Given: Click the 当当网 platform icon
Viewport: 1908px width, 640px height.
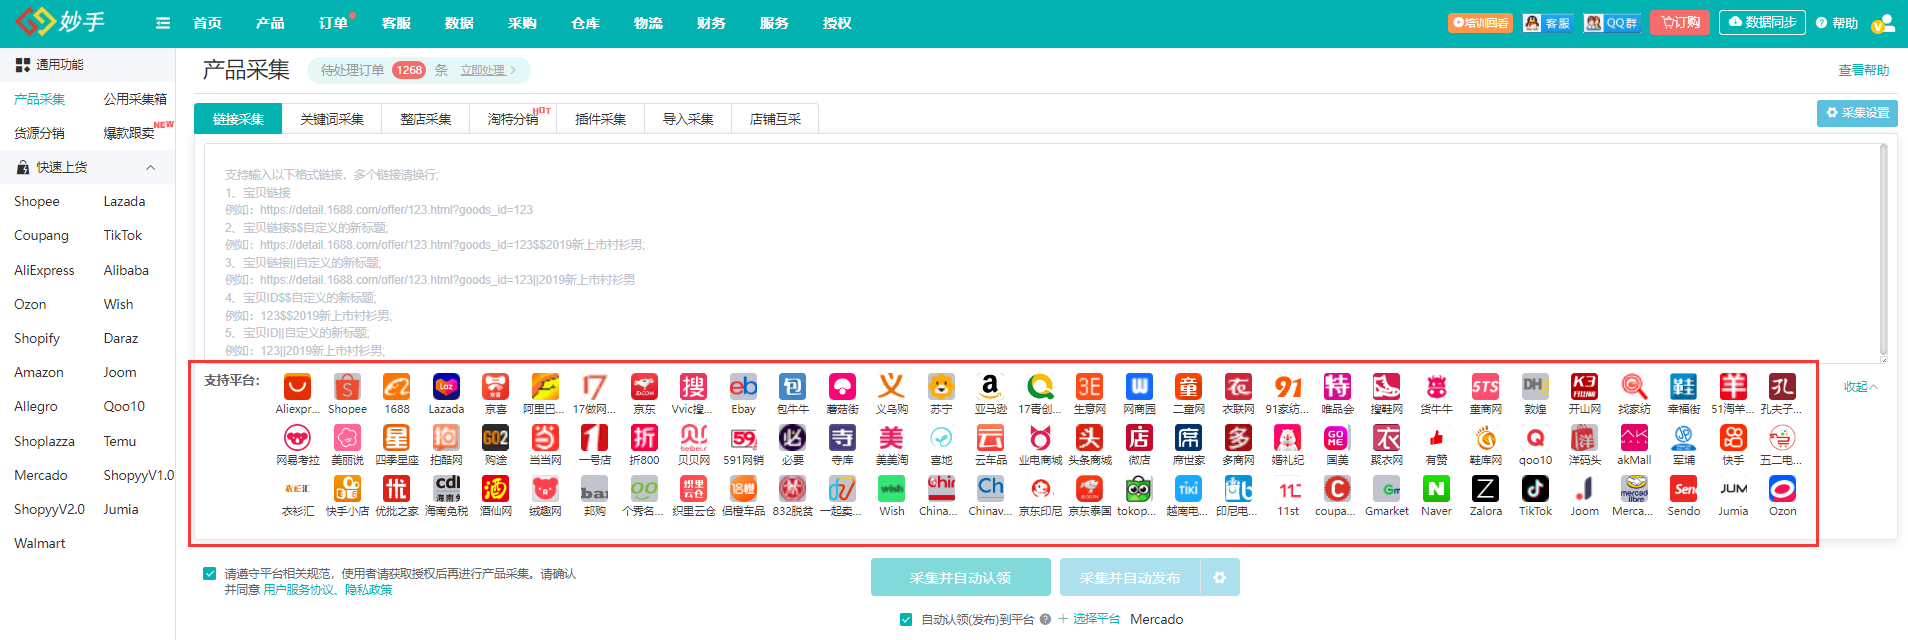Looking at the screenshot, I should [x=545, y=438].
